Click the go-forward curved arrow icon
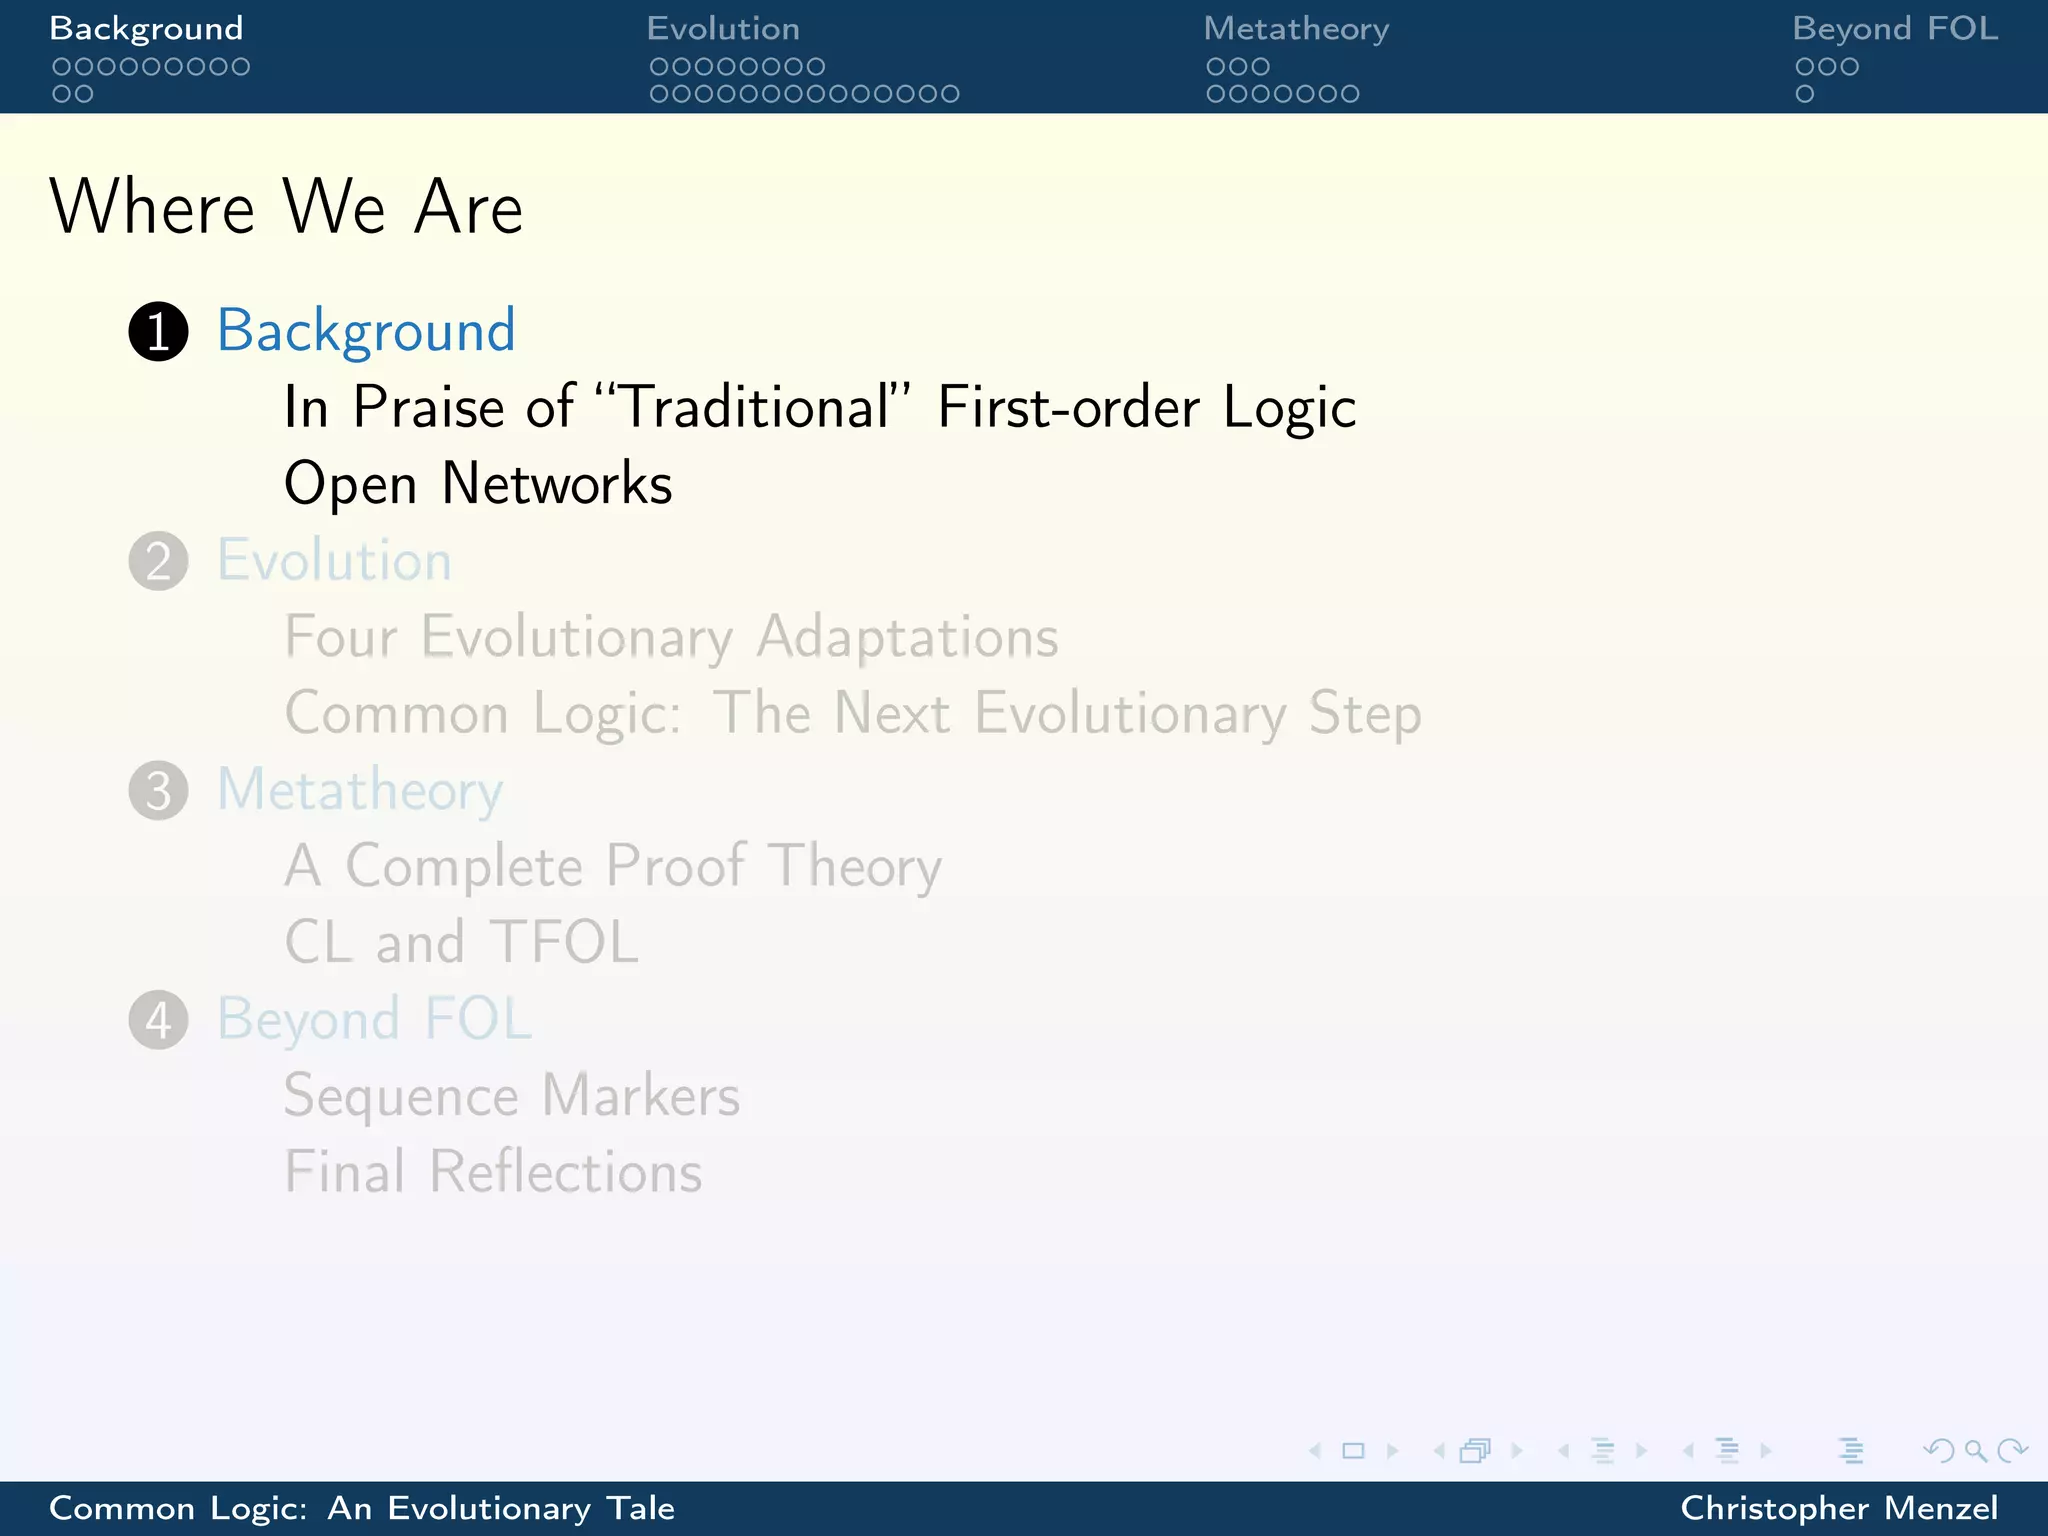The image size is (2048, 1536). (2012, 1451)
